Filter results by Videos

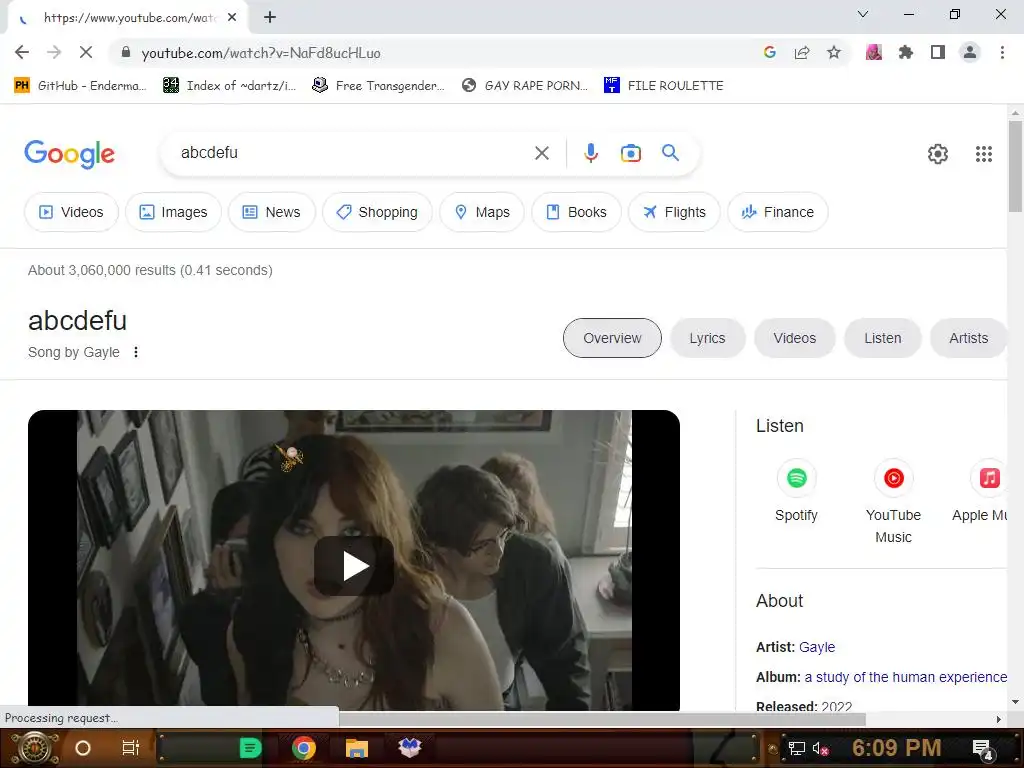point(71,212)
